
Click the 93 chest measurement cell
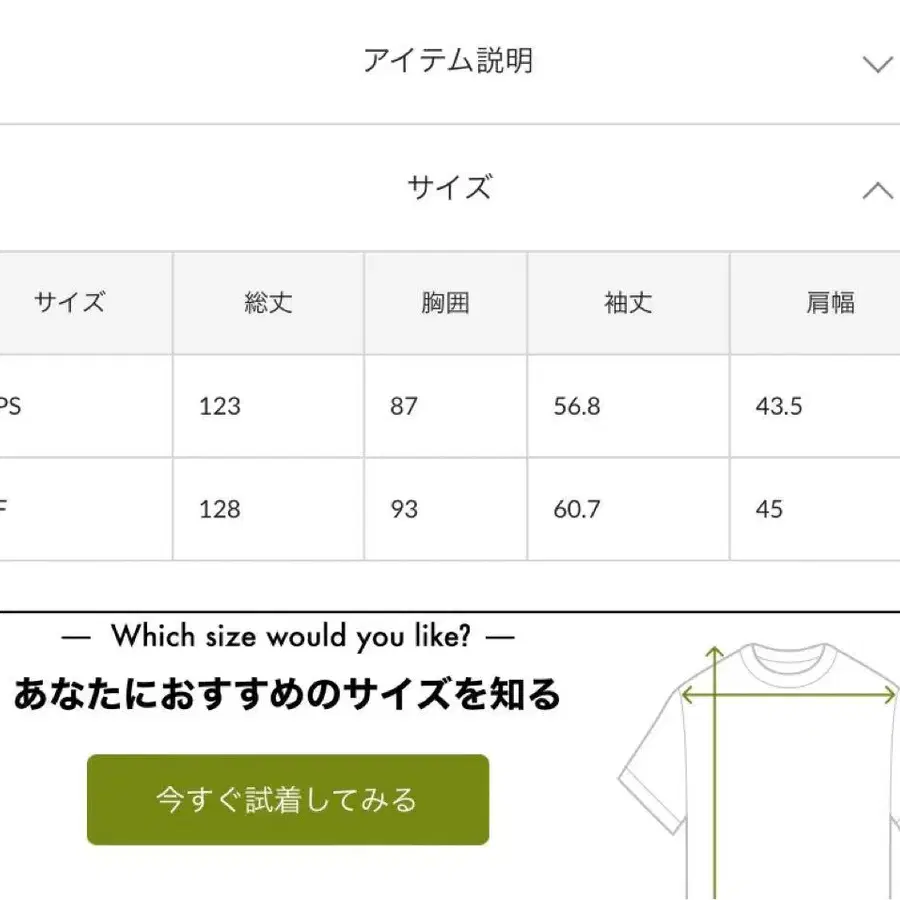[x=404, y=509]
